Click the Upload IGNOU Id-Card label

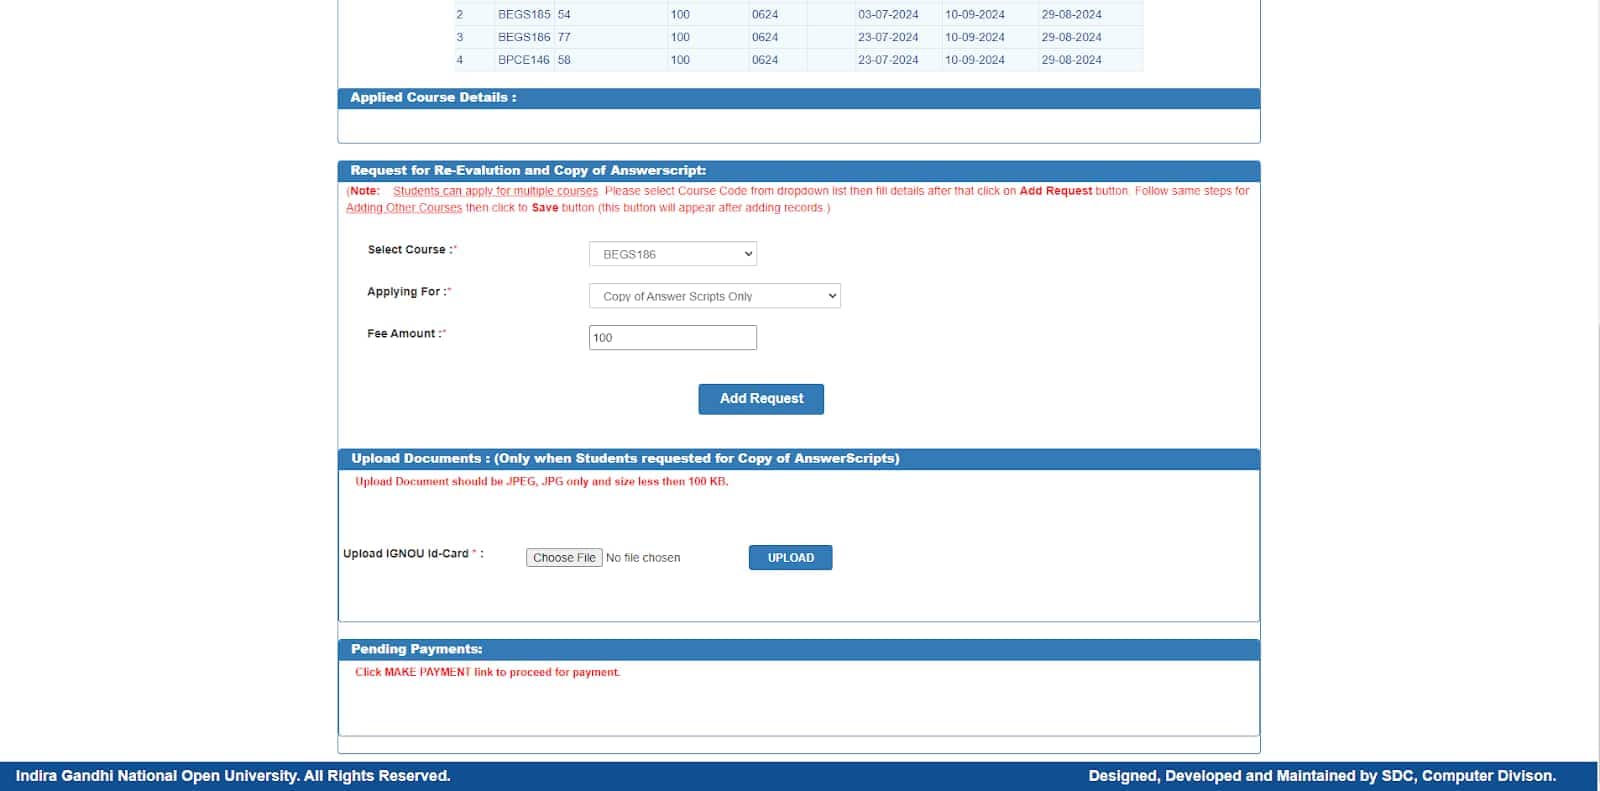click(x=413, y=554)
